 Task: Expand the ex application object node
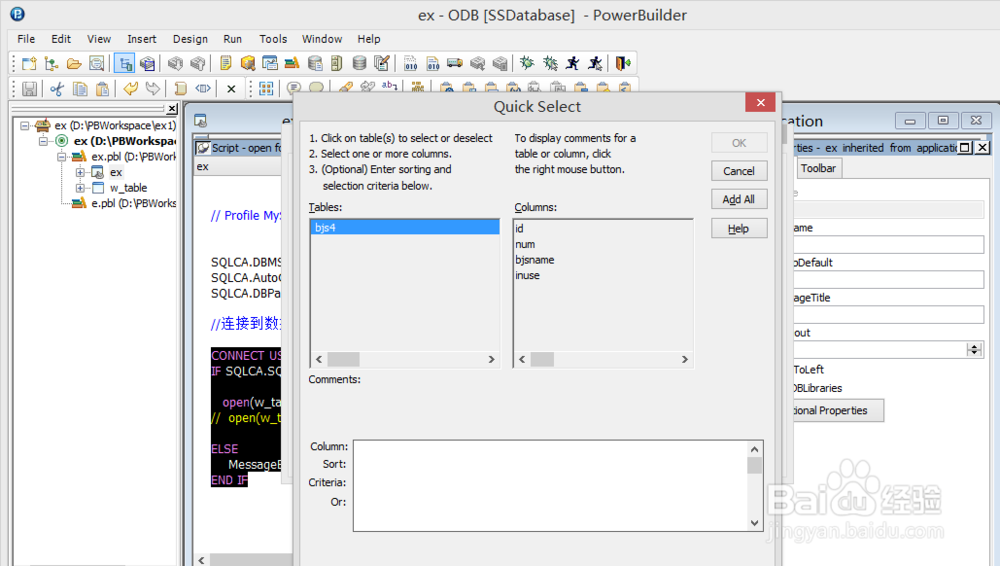pos(80,172)
